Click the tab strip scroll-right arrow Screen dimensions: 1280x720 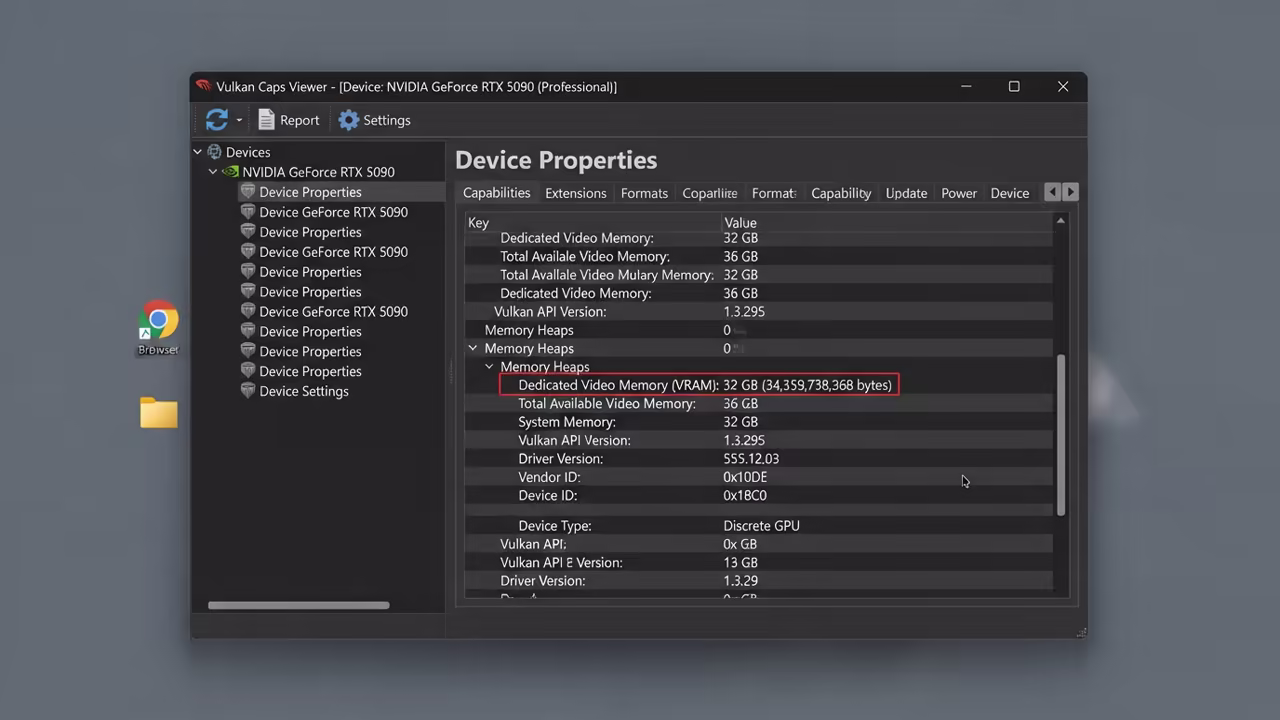(x=1071, y=192)
